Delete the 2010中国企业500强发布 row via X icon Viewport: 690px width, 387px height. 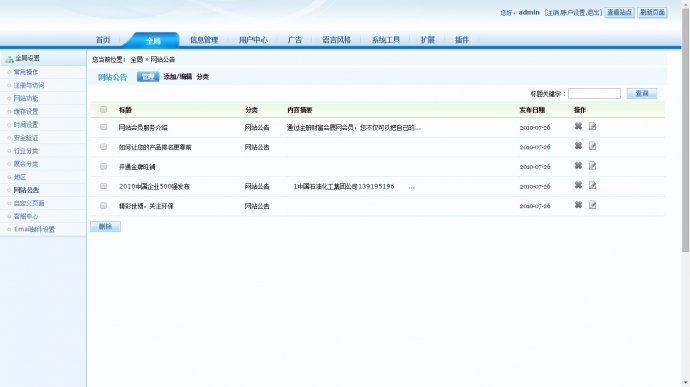[x=578, y=185]
